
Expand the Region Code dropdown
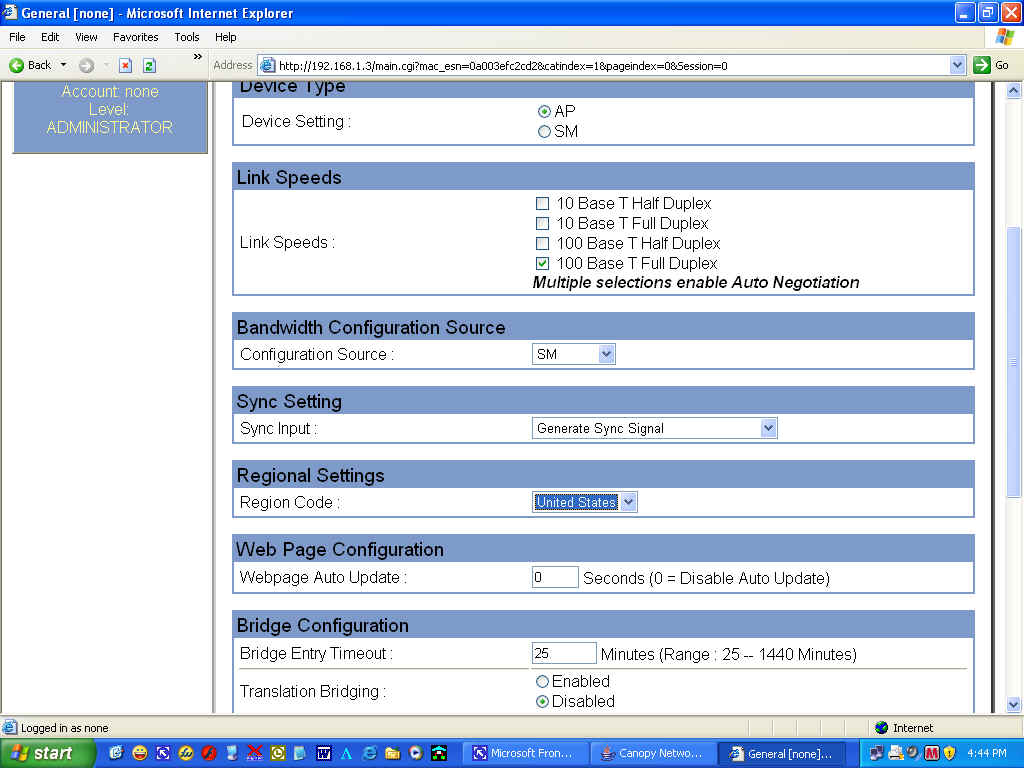tap(628, 502)
